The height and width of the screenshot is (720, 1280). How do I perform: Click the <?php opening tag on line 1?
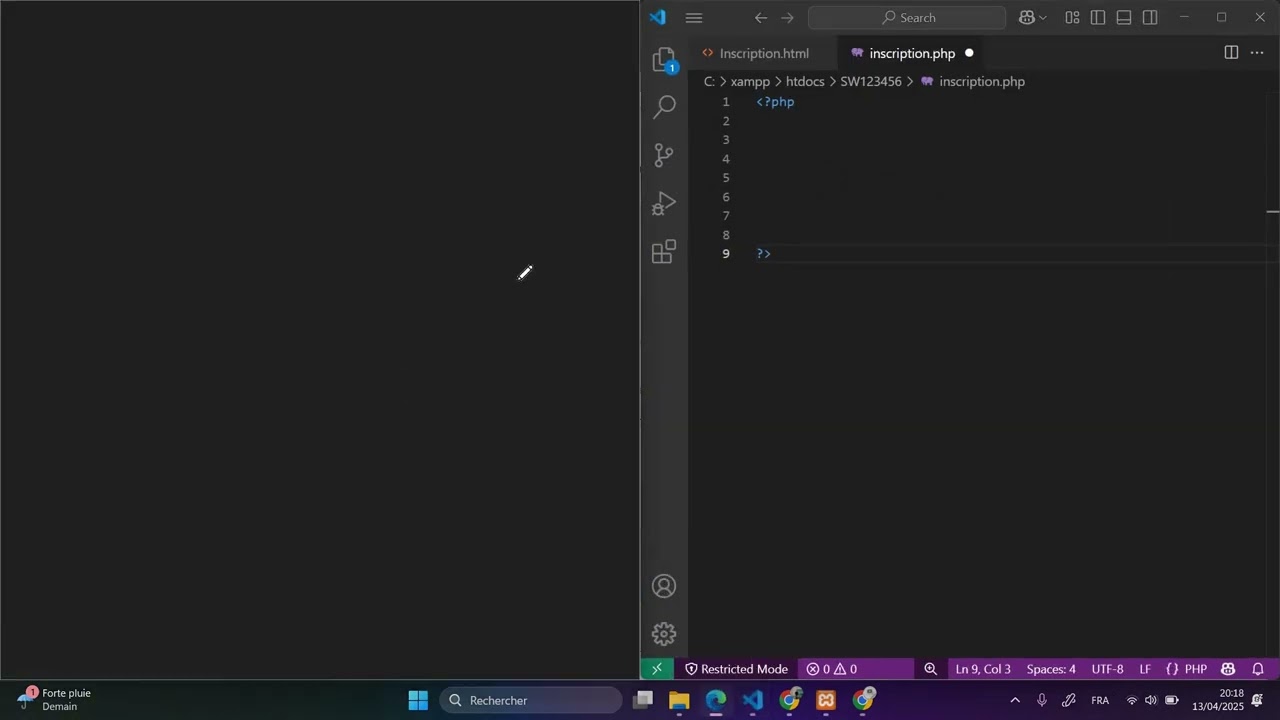pos(775,102)
